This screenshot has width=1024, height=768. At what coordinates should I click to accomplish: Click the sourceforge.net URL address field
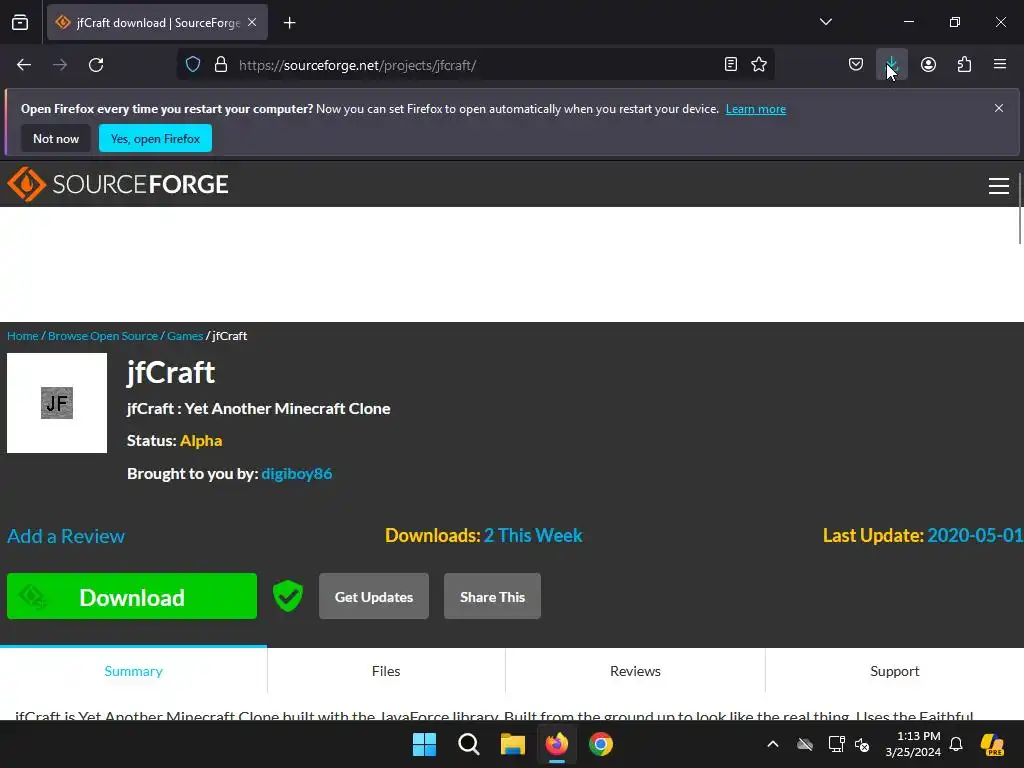(x=475, y=65)
